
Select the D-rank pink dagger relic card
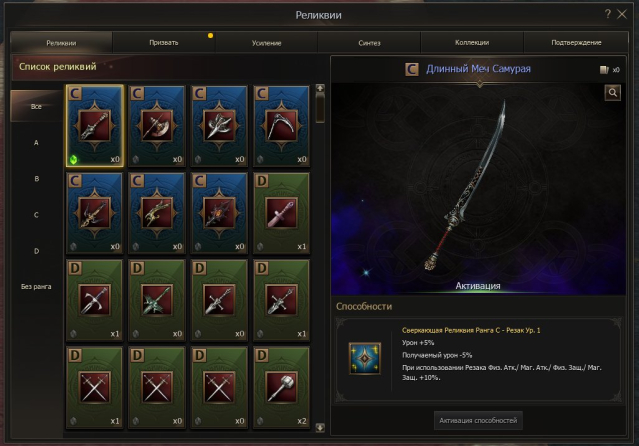281,213
